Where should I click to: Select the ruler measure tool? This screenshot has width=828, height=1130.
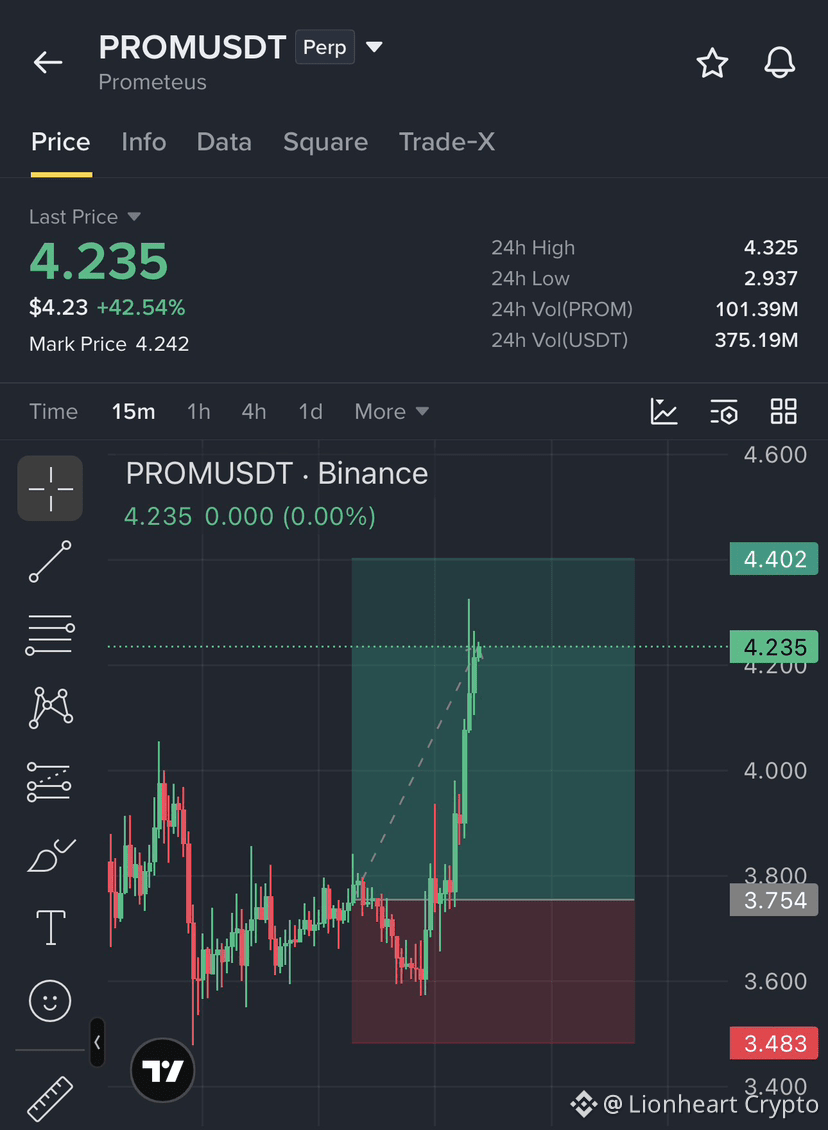pyautogui.click(x=50, y=1099)
